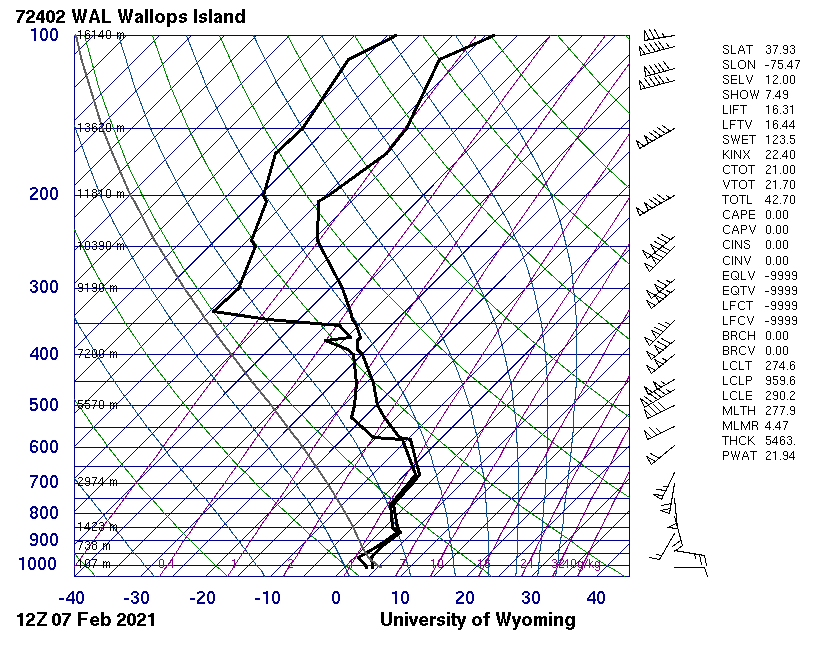This screenshot has width=819, height=645.
Task: Click the "9190 m" height label
Action: [x=98, y=288]
